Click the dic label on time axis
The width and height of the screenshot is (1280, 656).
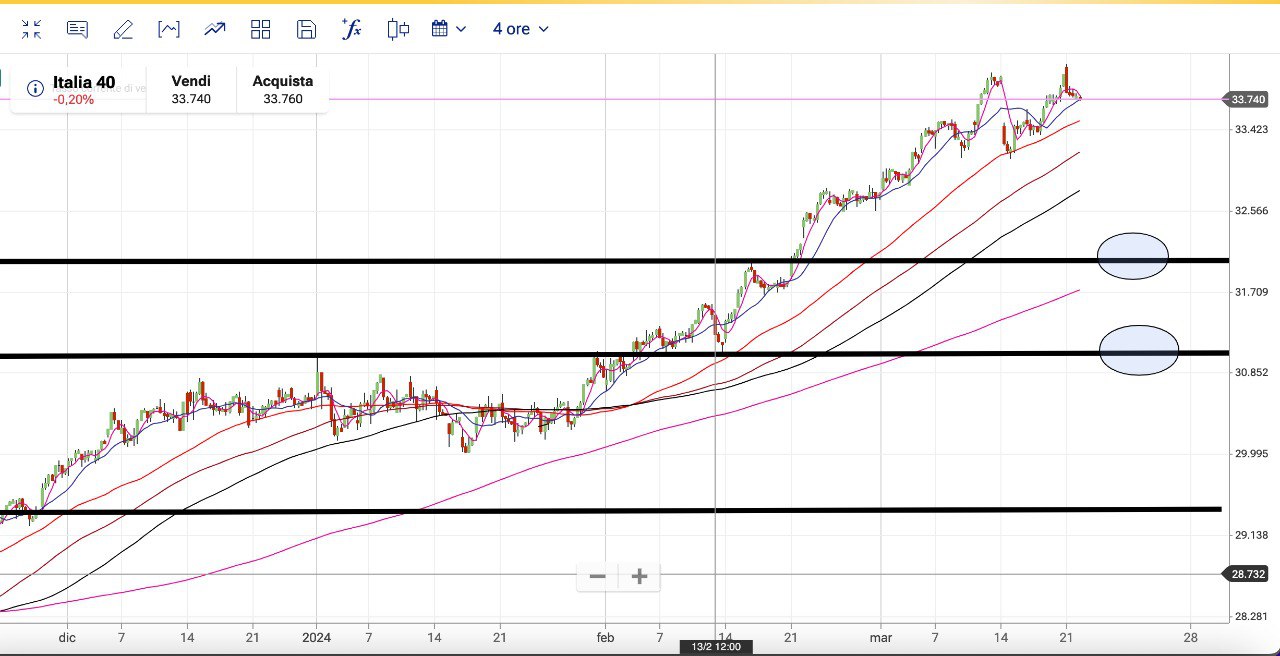67,637
